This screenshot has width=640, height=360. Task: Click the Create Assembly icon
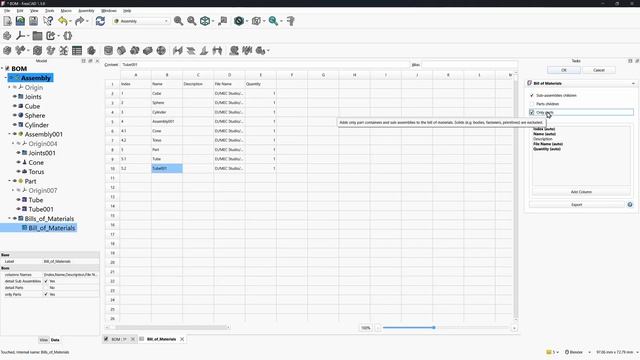(7, 51)
